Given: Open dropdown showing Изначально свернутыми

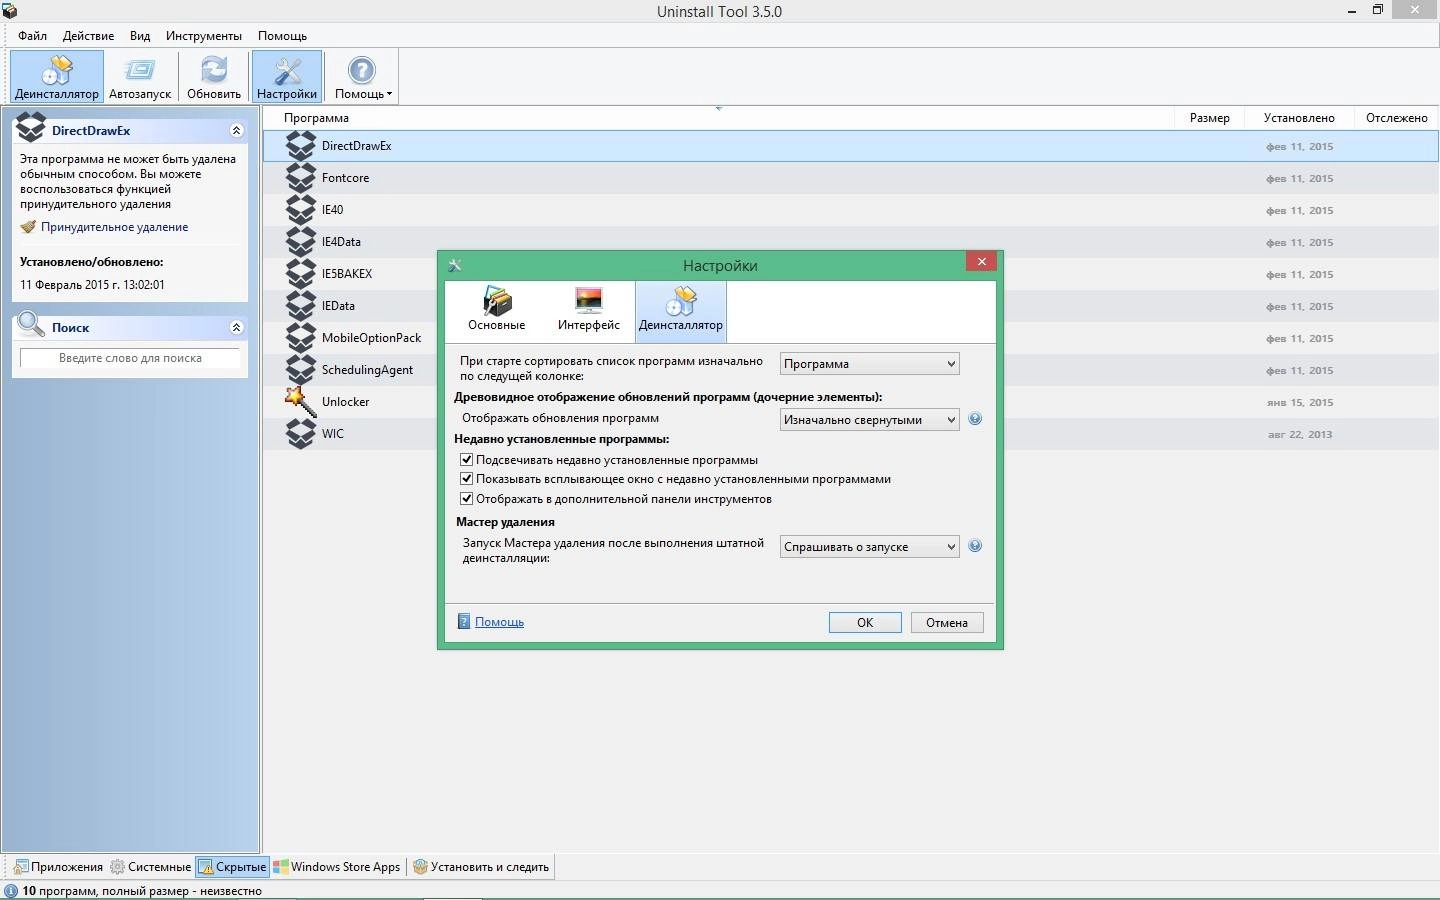Looking at the screenshot, I should pos(869,420).
